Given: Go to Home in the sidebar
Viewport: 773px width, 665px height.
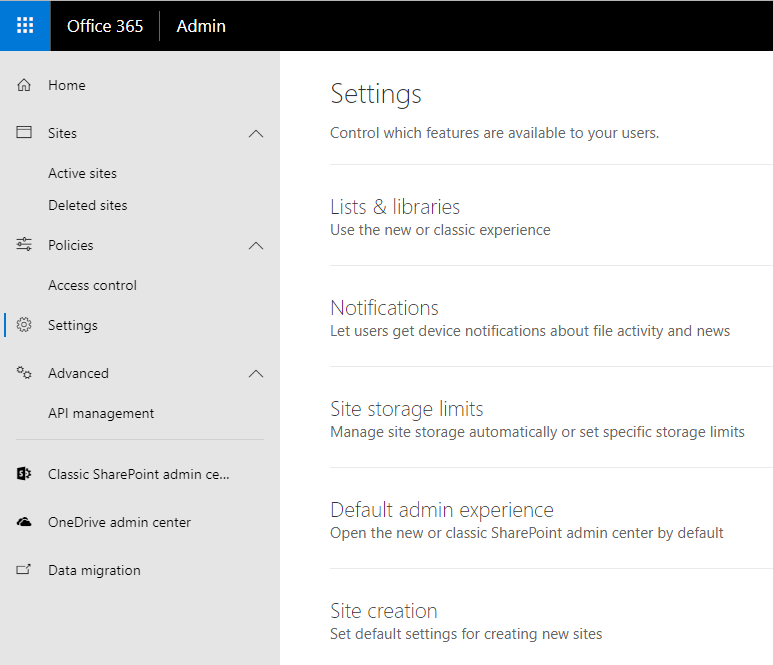Looking at the screenshot, I should [67, 85].
